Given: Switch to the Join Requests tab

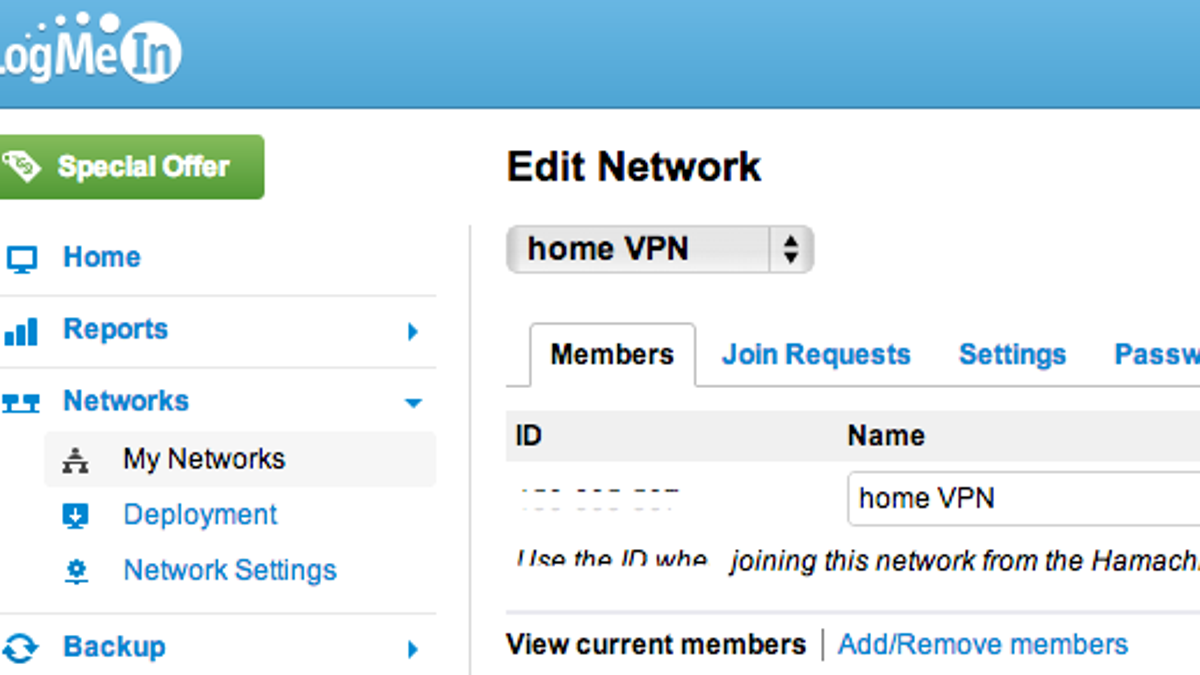Looking at the screenshot, I should click(816, 355).
